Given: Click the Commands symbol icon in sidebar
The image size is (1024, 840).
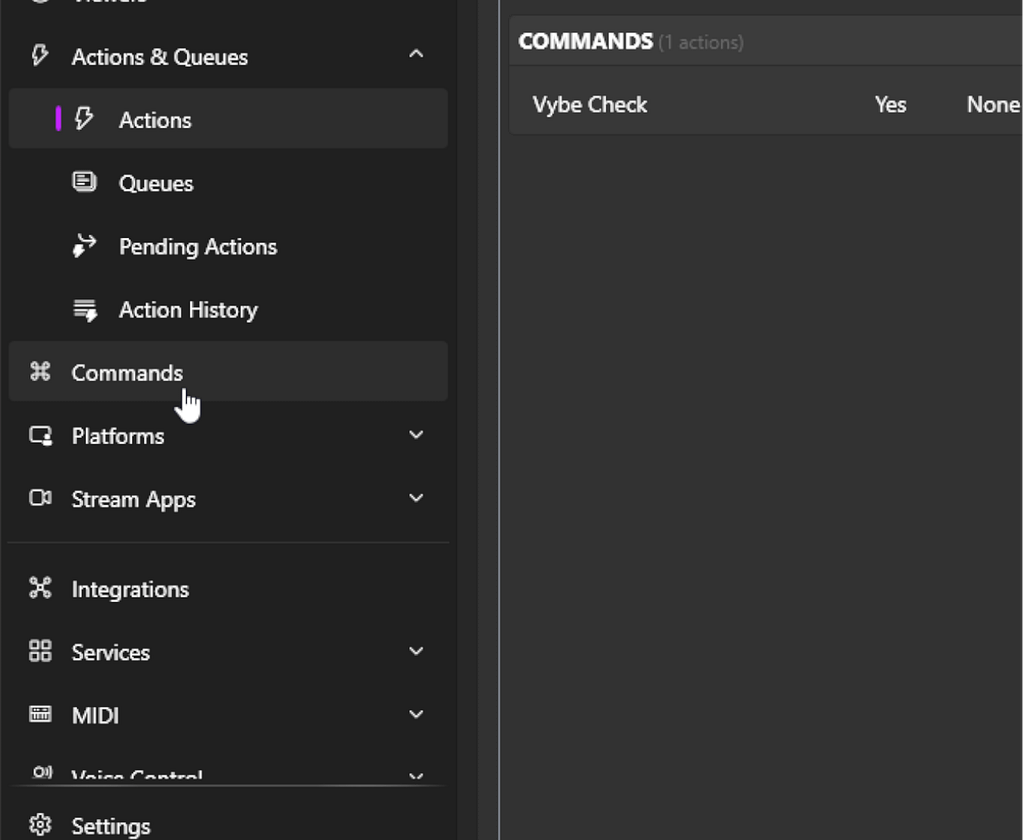Looking at the screenshot, I should (x=40, y=372).
